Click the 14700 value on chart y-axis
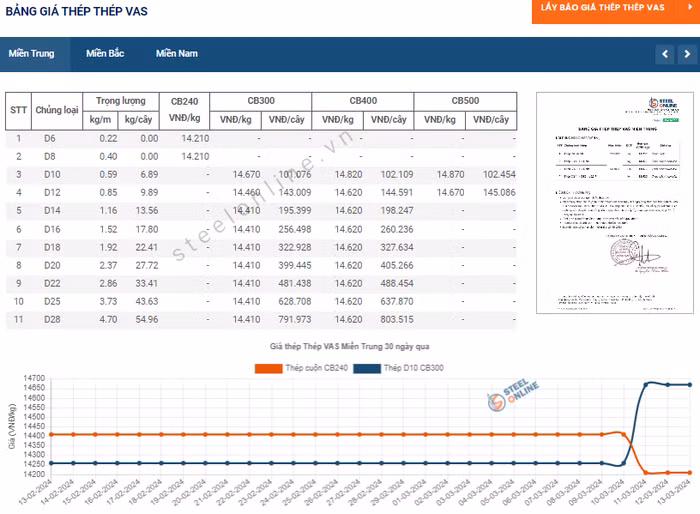Viewport: 700px width, 514px height. pos(34,378)
